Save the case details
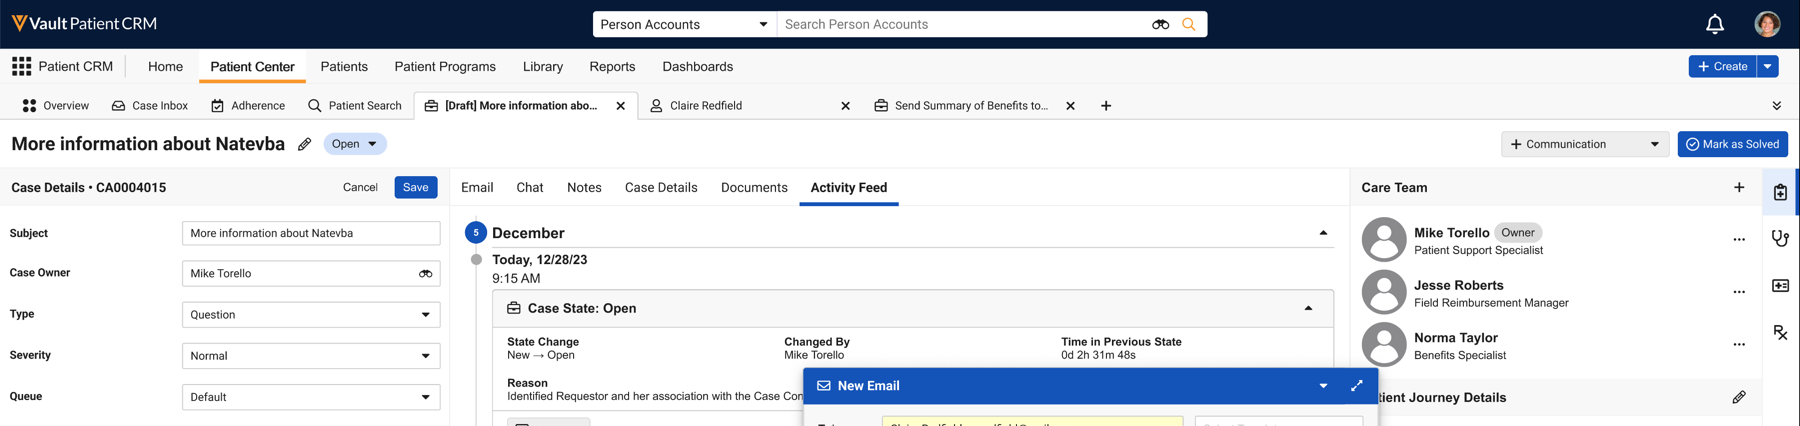The height and width of the screenshot is (426, 1800). click(x=416, y=187)
